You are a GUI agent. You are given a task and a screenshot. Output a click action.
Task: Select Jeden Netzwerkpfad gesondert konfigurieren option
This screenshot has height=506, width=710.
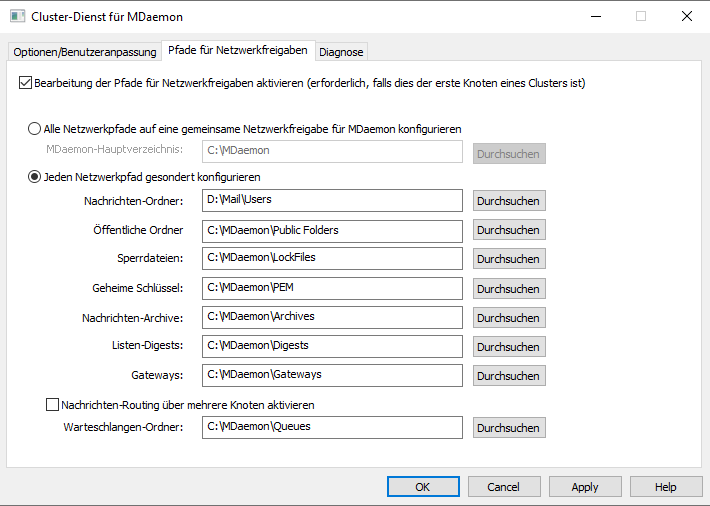[x=36, y=177]
